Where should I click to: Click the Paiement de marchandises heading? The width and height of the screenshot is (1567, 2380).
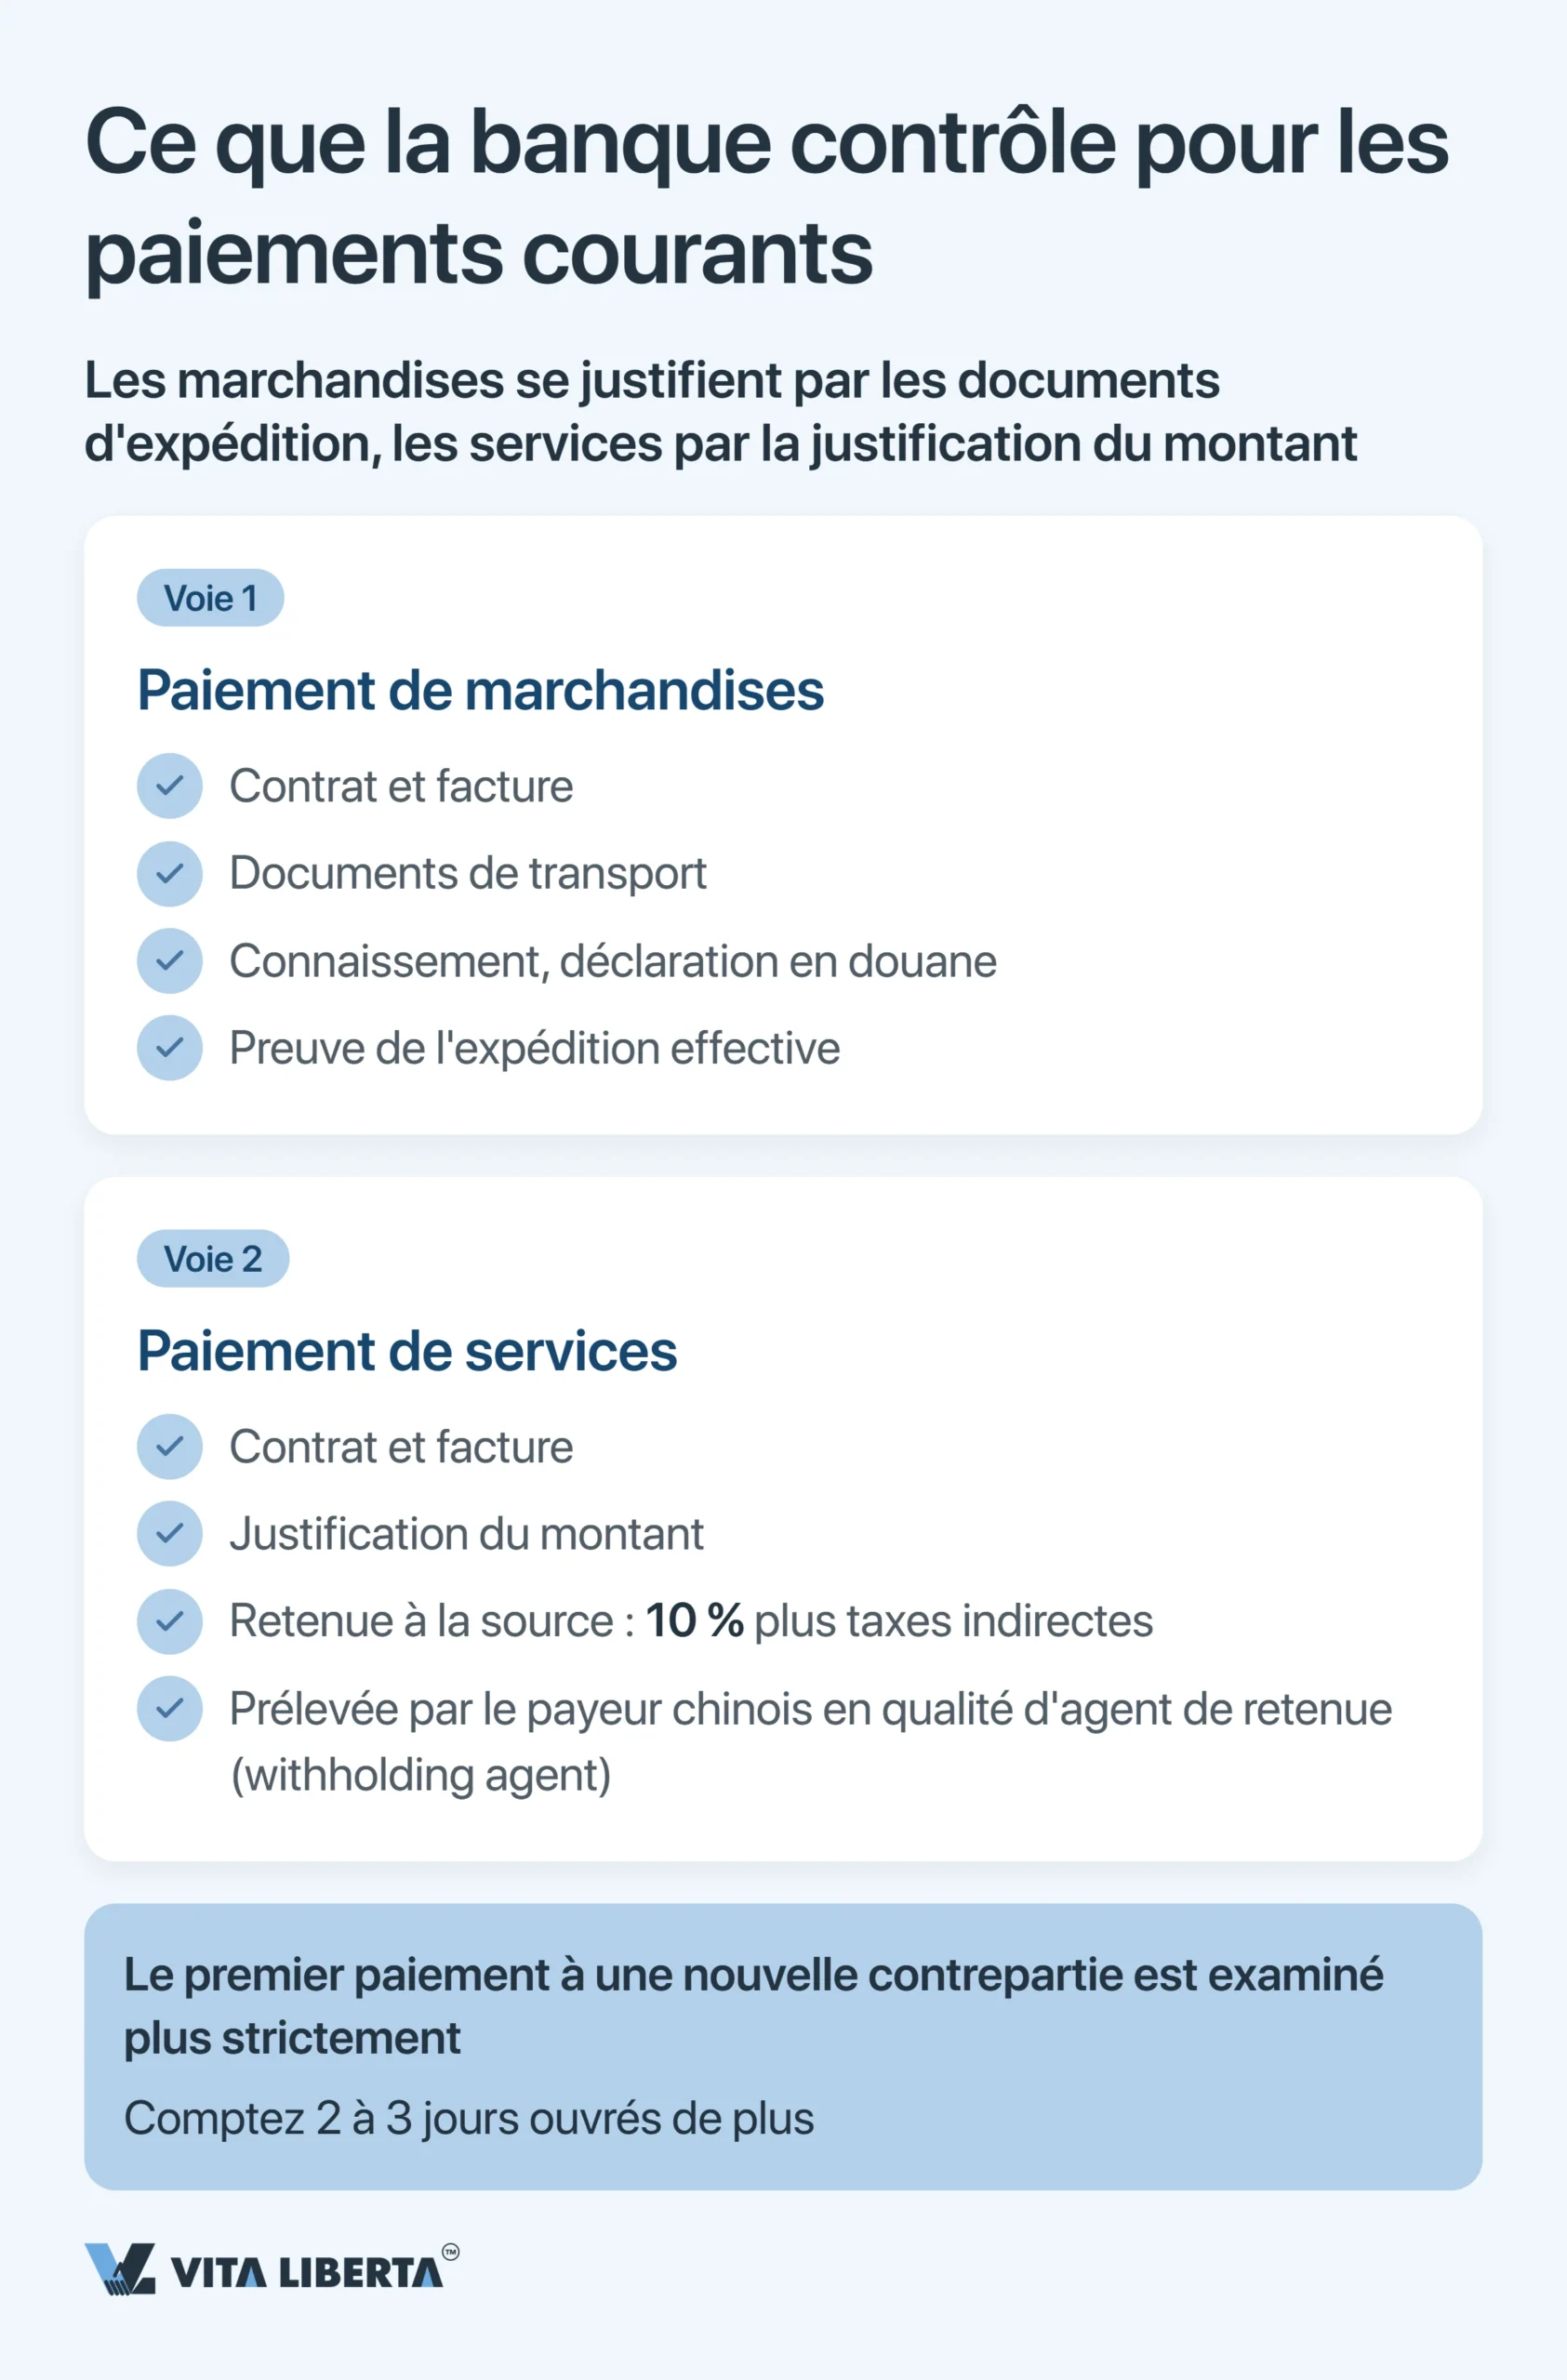click(480, 690)
